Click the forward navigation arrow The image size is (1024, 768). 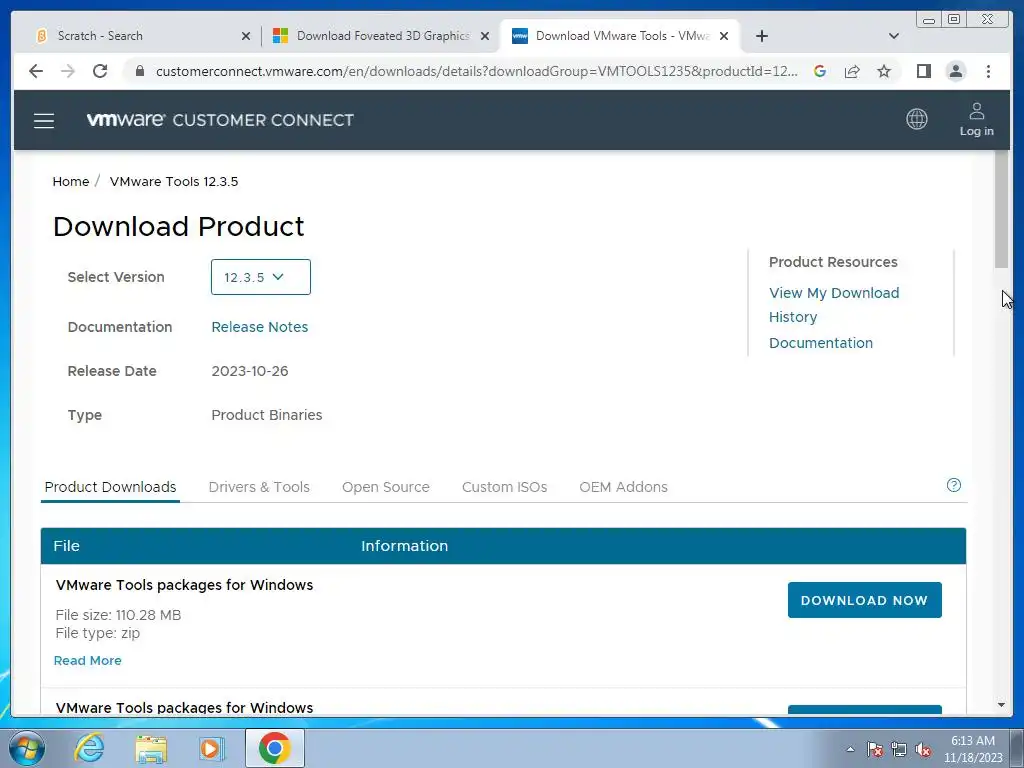pyautogui.click(x=68, y=71)
